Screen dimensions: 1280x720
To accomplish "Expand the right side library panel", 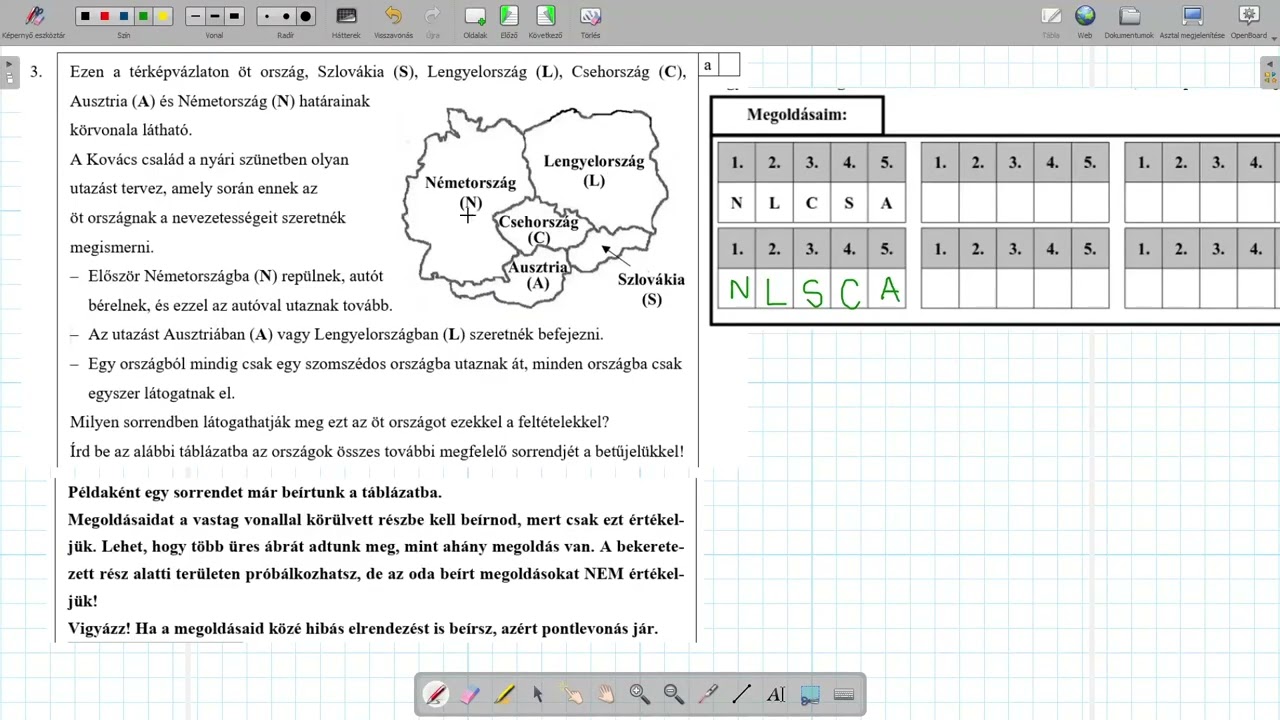I will [x=1271, y=72].
